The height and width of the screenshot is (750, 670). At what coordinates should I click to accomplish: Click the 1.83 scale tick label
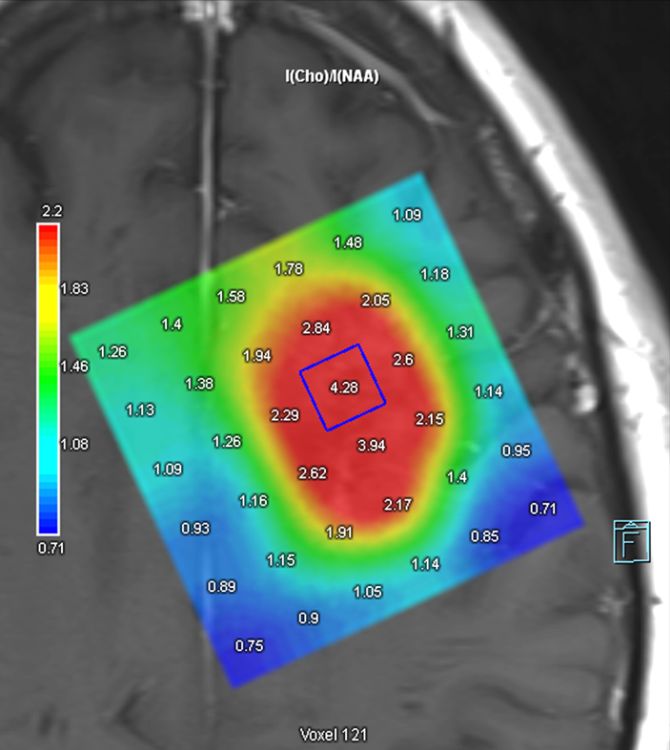pyautogui.click(x=75, y=289)
